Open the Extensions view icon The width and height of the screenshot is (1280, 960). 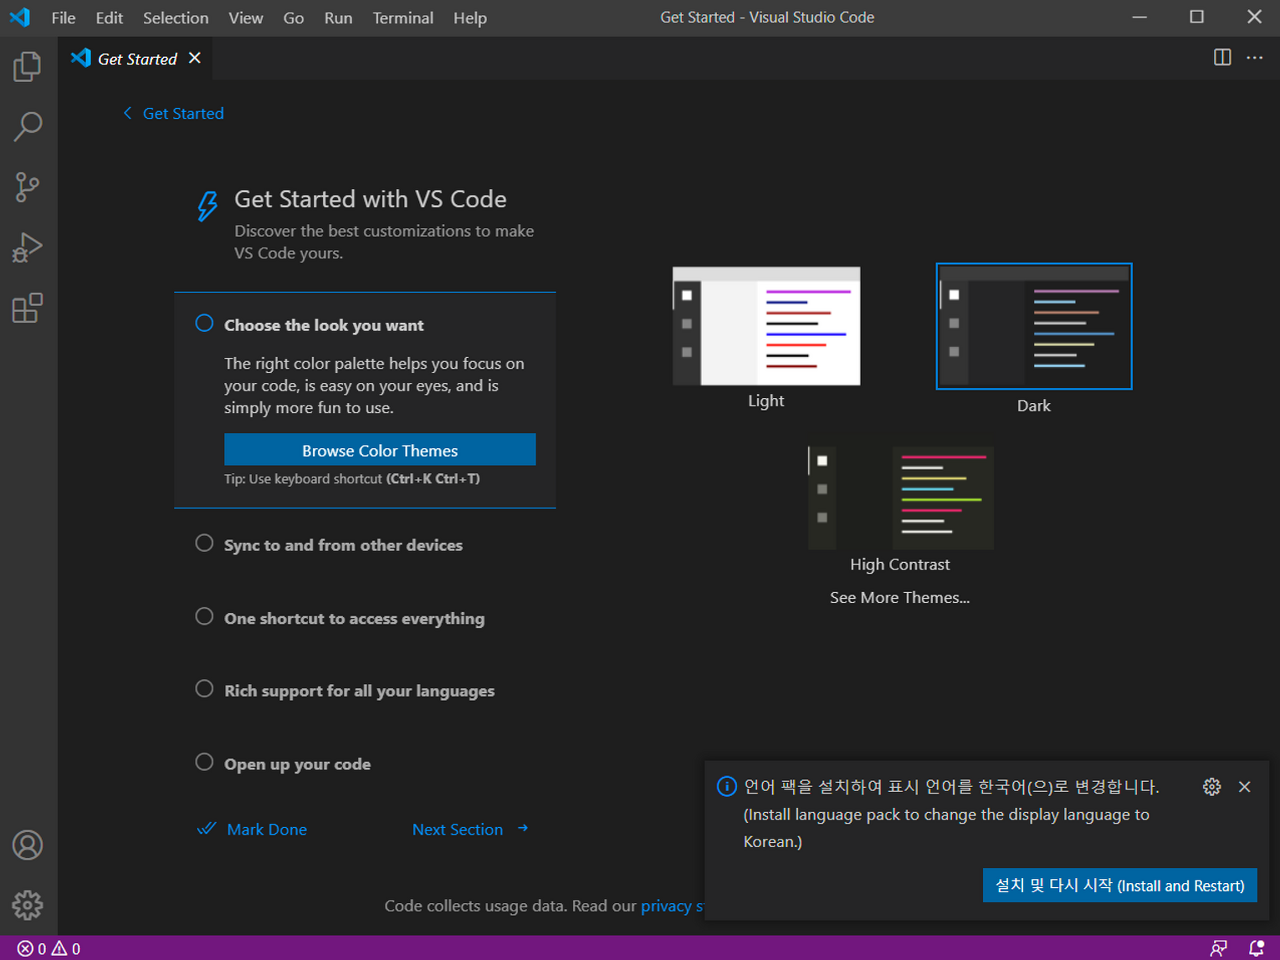[x=28, y=308]
